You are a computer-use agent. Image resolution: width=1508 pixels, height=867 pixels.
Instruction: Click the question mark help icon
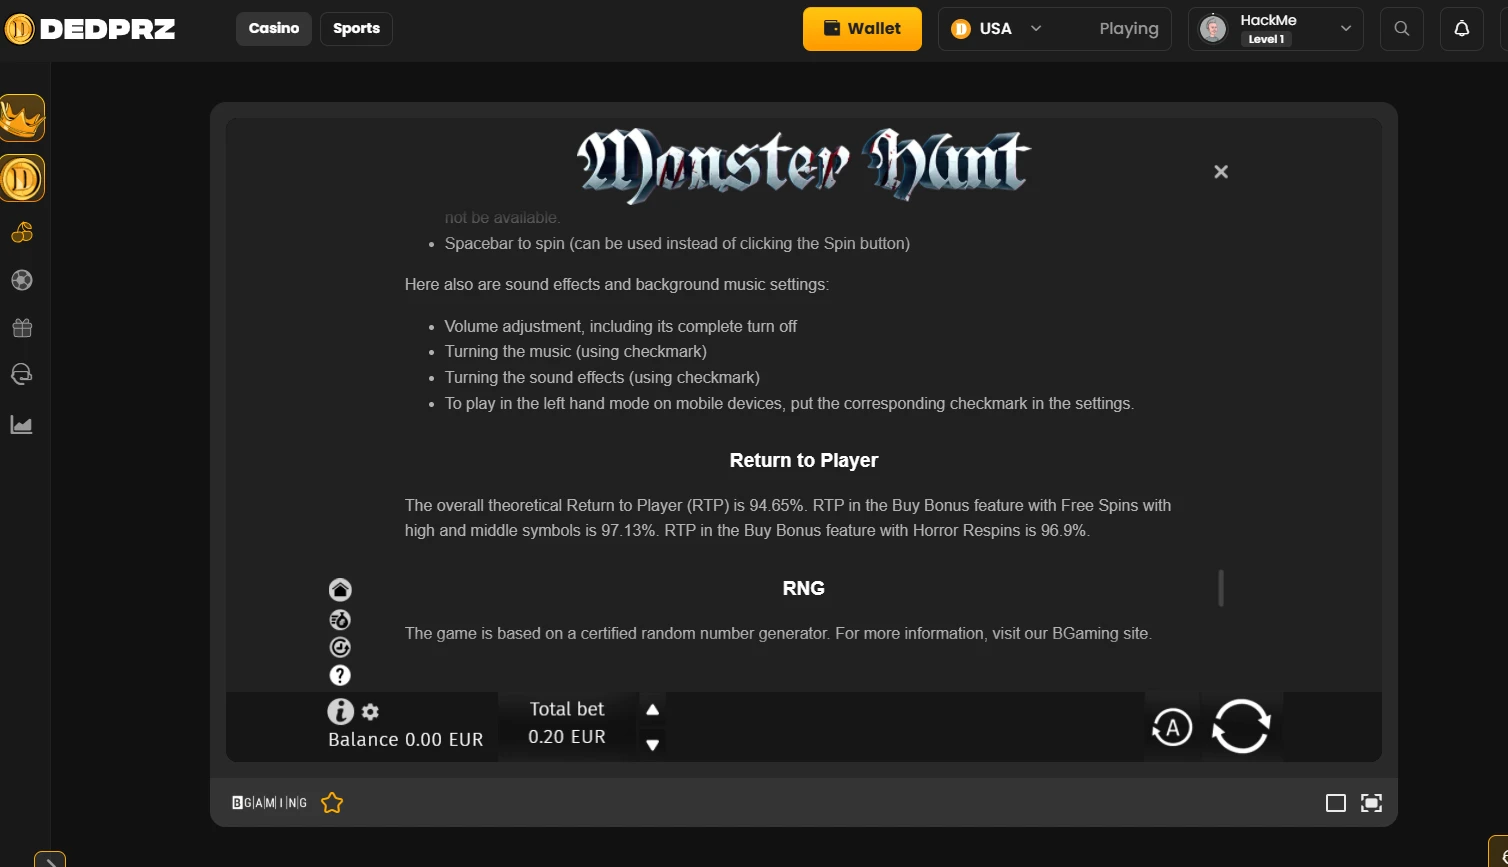coord(340,676)
